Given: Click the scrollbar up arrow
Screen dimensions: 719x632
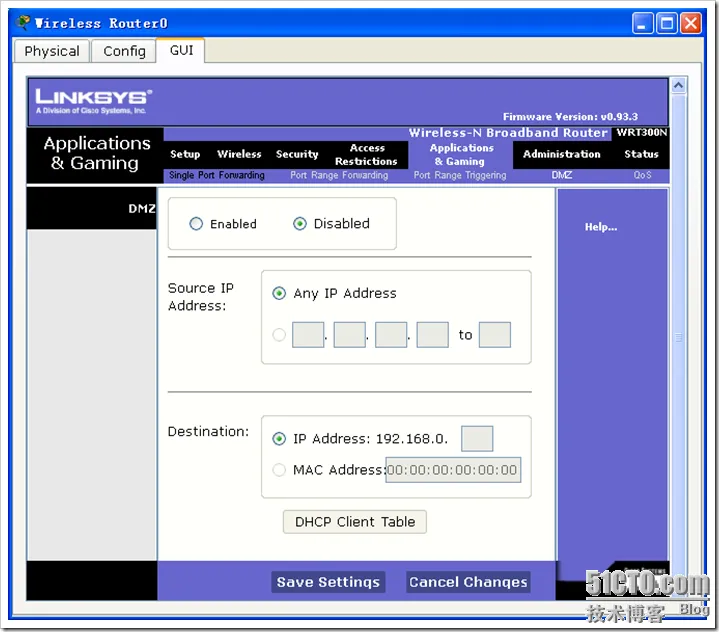Looking at the screenshot, I should click(x=679, y=85).
